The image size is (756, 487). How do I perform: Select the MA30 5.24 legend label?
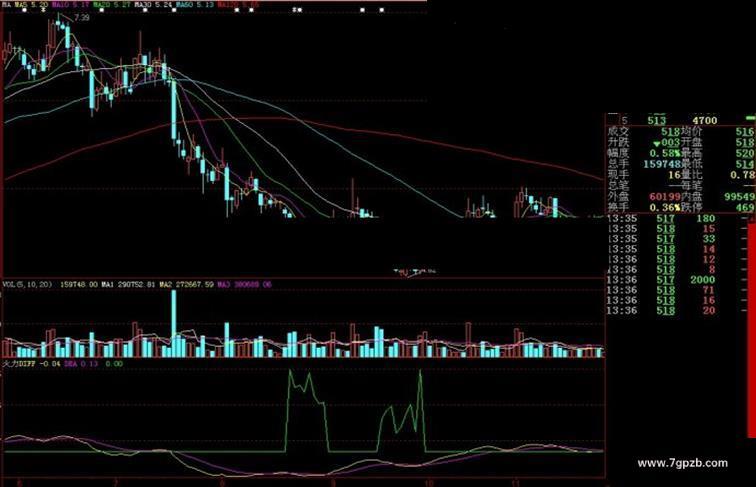[x=153, y=4]
